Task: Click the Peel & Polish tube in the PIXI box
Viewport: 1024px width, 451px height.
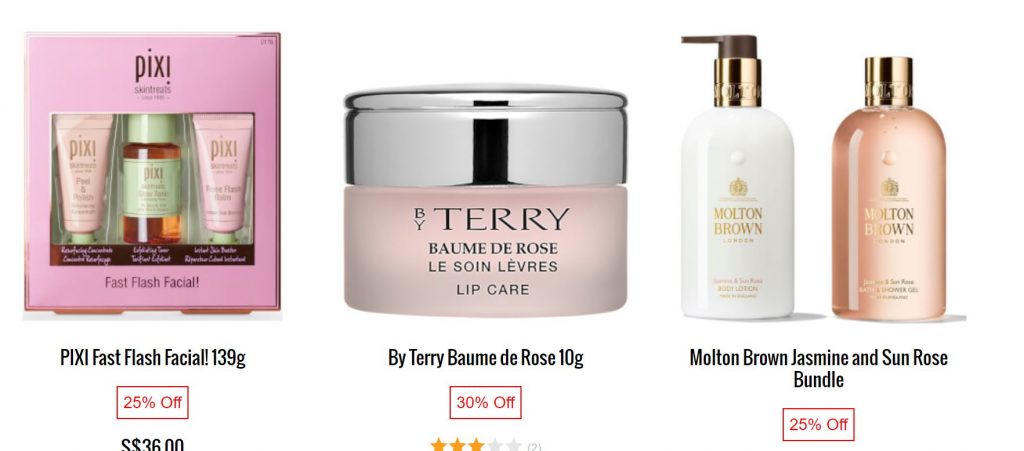Action: 83,176
